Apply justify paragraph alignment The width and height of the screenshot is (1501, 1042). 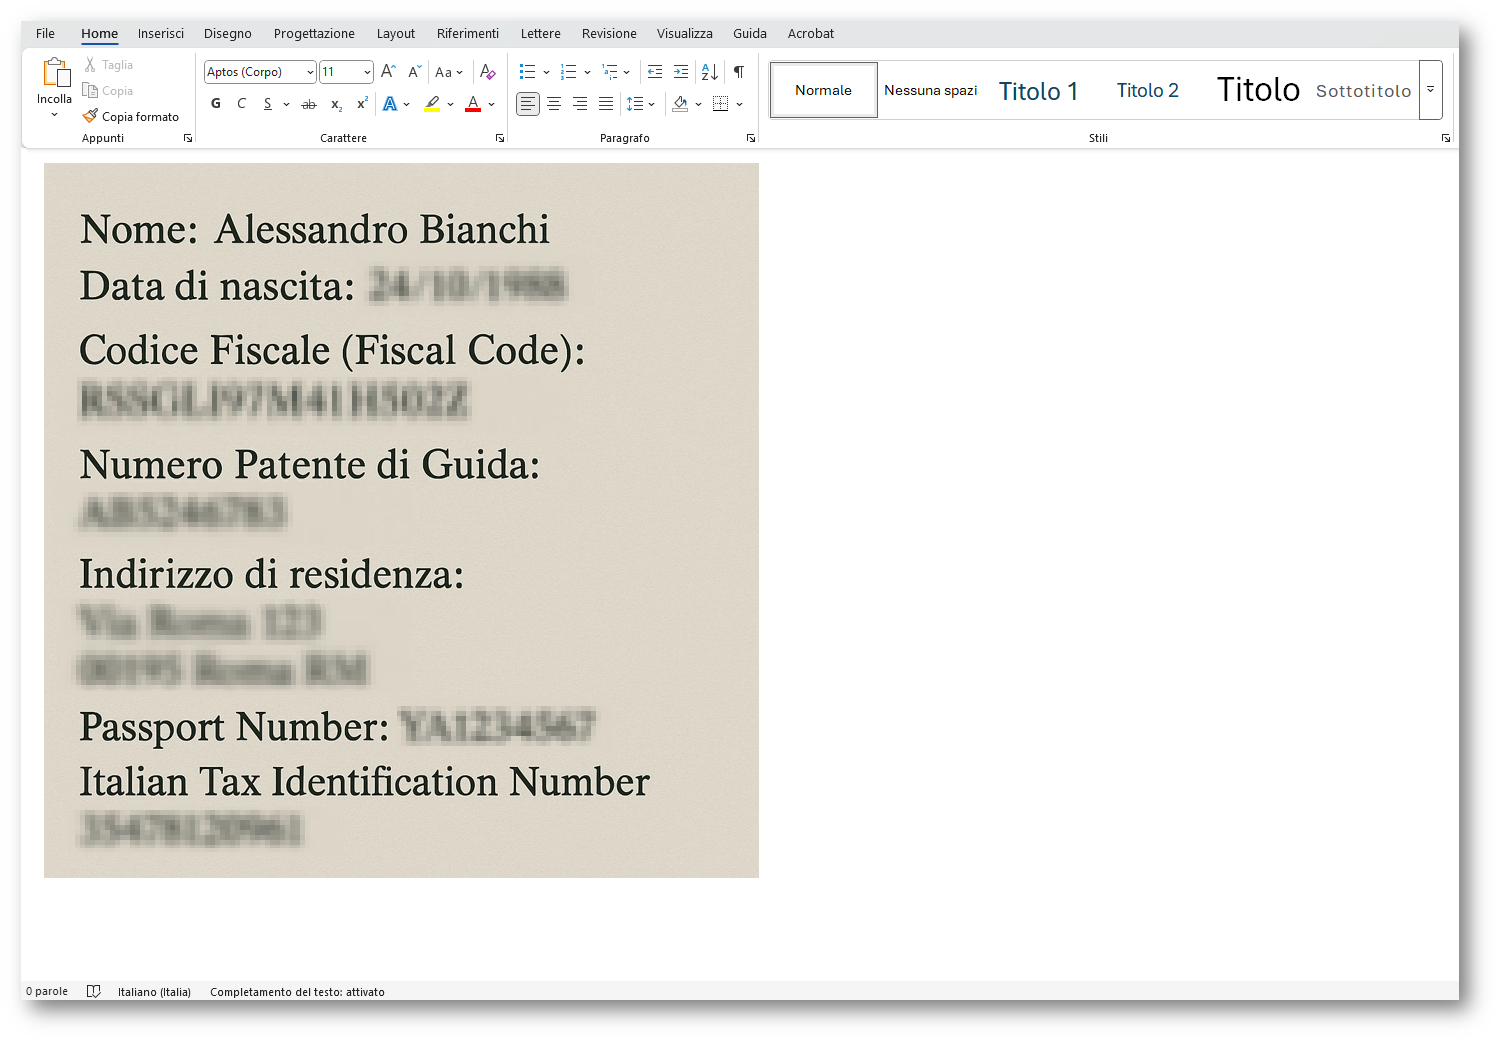pyautogui.click(x=606, y=104)
